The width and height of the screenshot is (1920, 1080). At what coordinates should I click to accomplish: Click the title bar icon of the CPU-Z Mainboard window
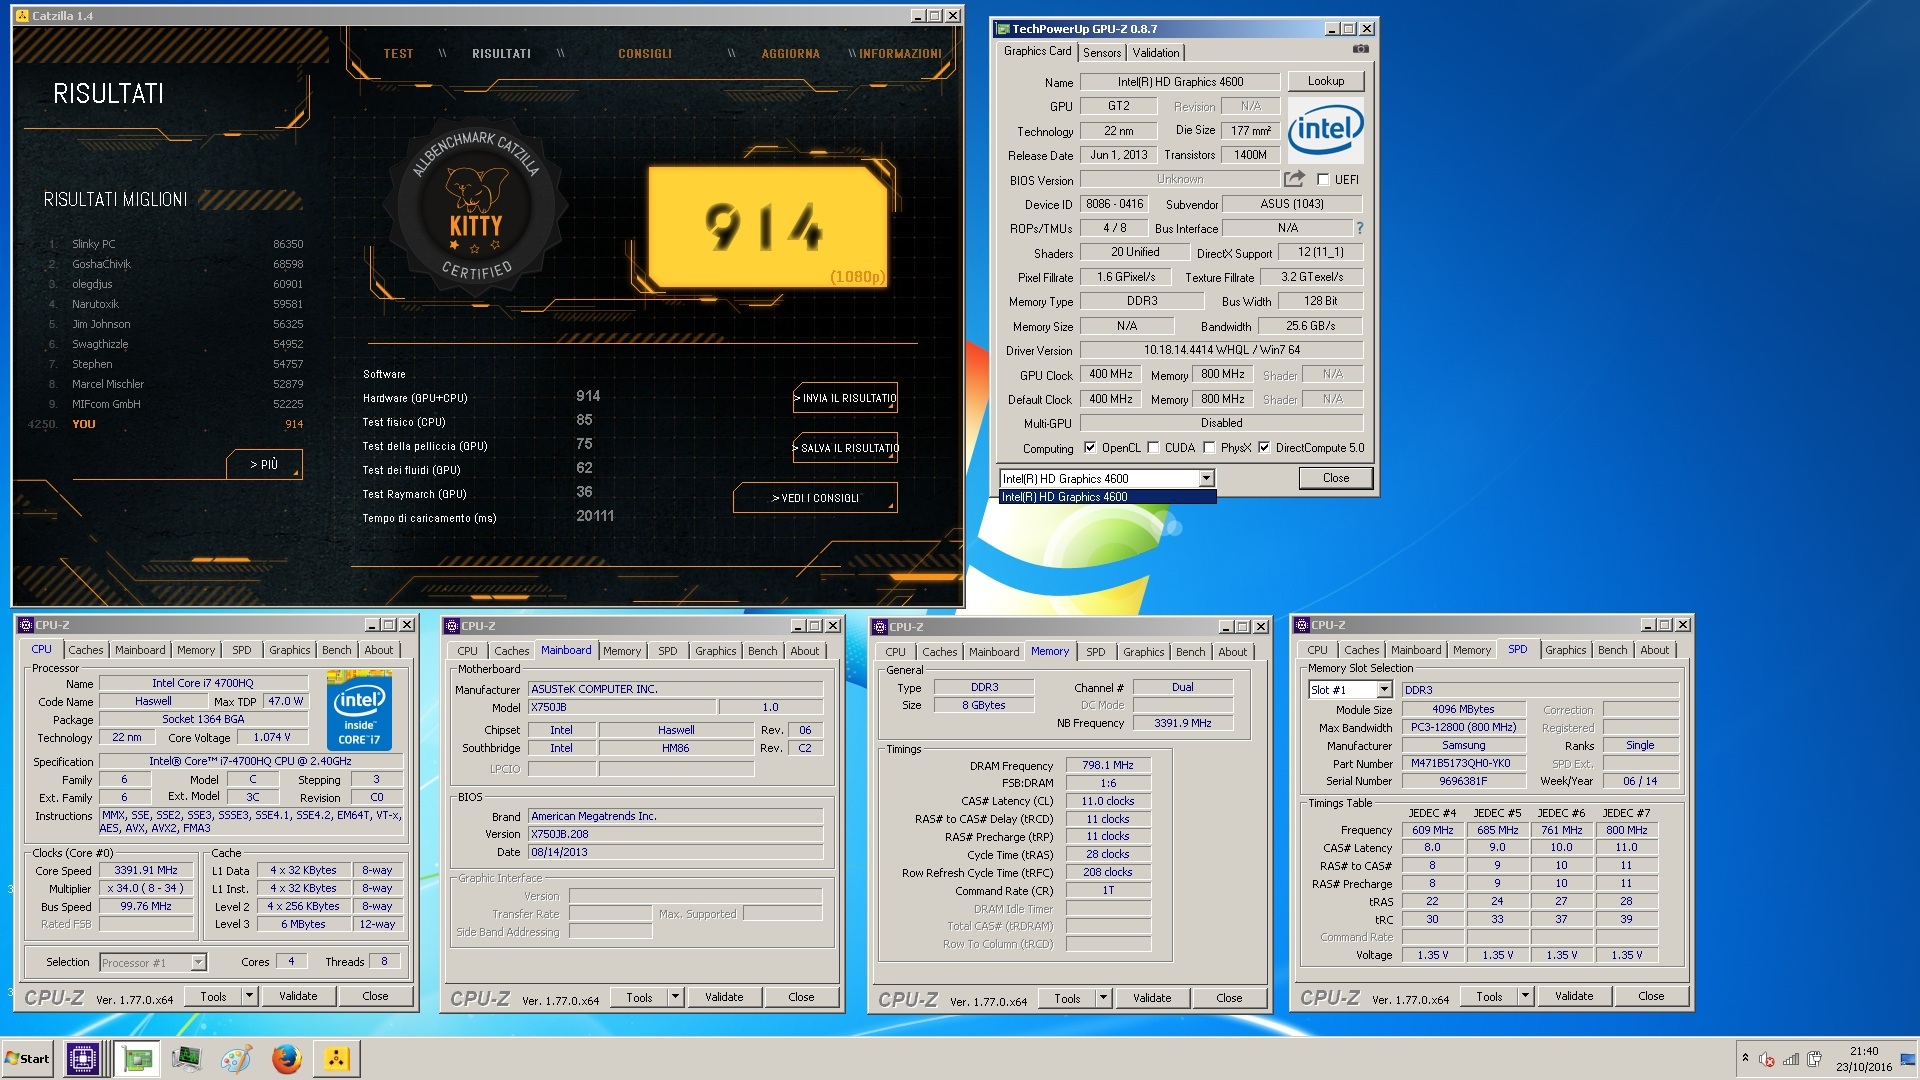click(452, 626)
